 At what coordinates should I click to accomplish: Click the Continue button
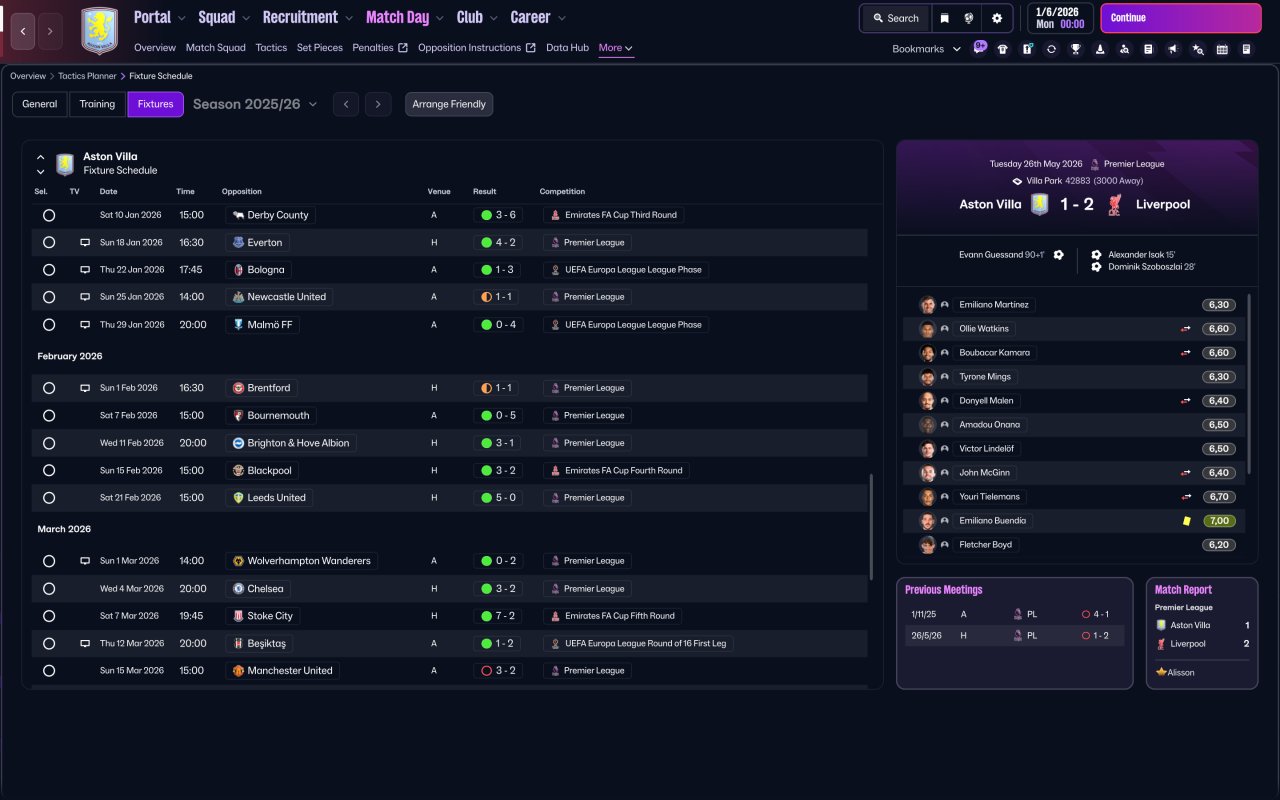(1181, 18)
